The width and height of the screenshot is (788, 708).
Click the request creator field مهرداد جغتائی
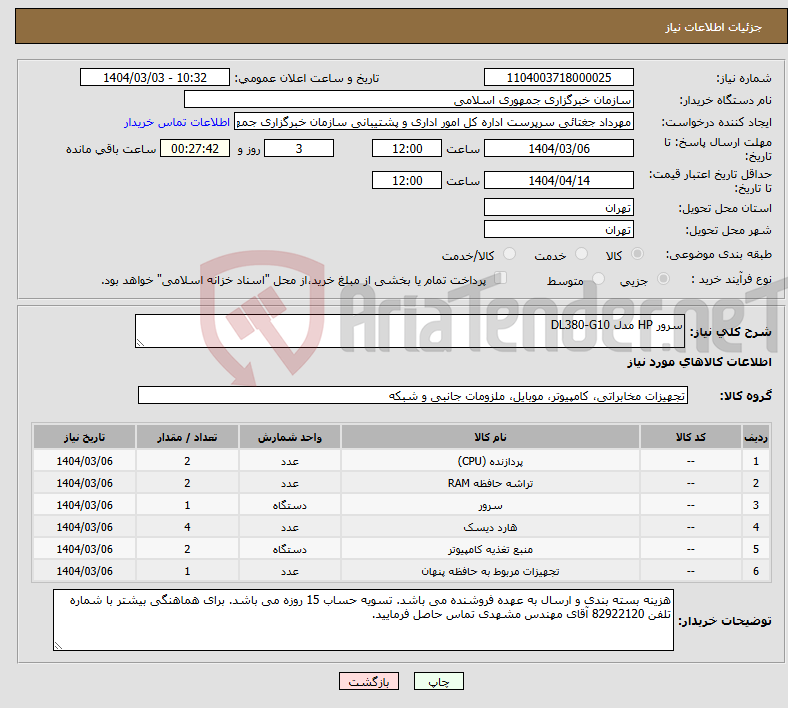434,122
